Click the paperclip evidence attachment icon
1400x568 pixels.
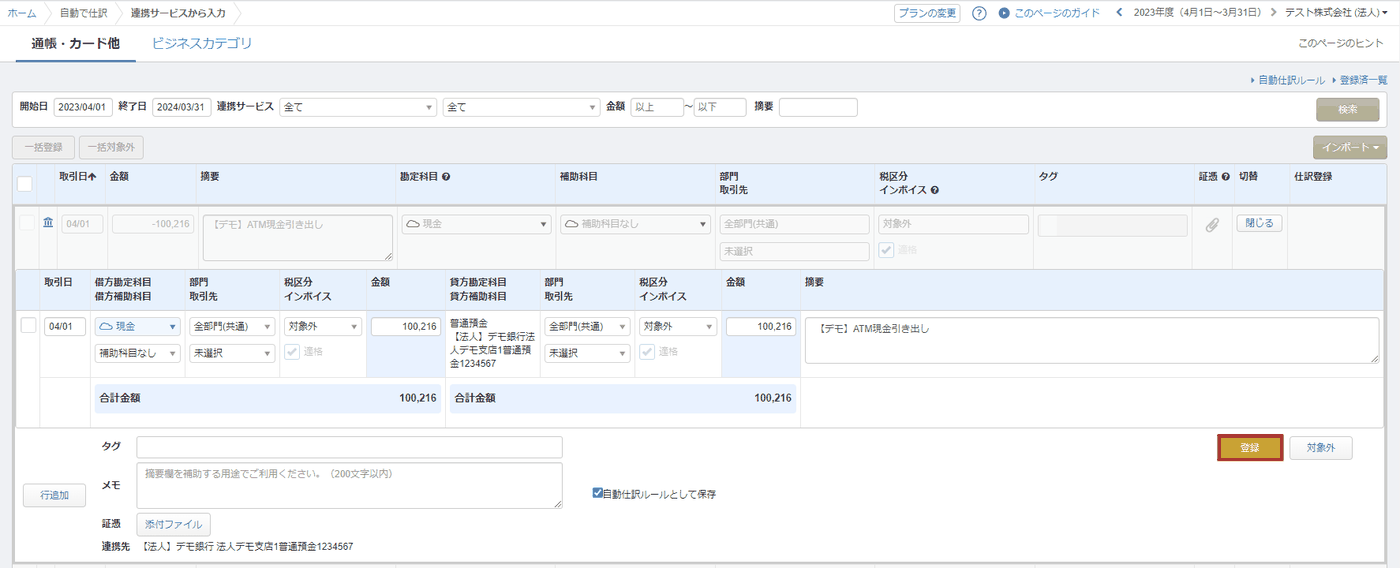coord(1212,225)
